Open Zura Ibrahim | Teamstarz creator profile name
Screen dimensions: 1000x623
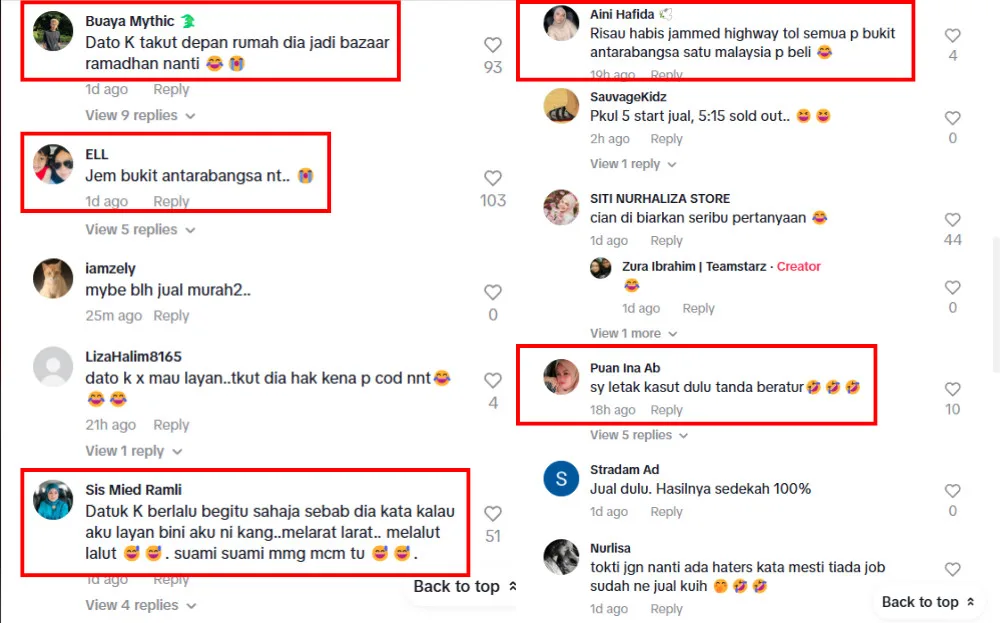point(694,267)
